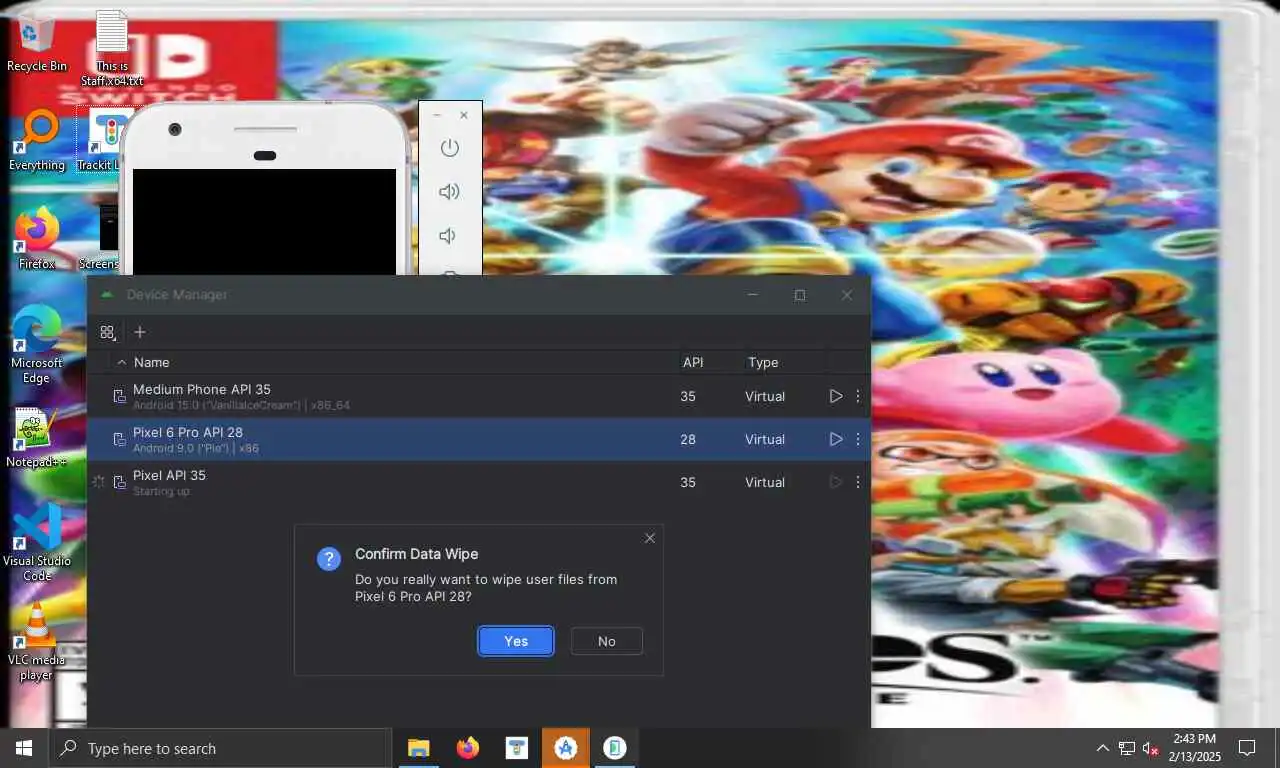
Task: Open Firefox from taskbar
Action: click(467, 748)
